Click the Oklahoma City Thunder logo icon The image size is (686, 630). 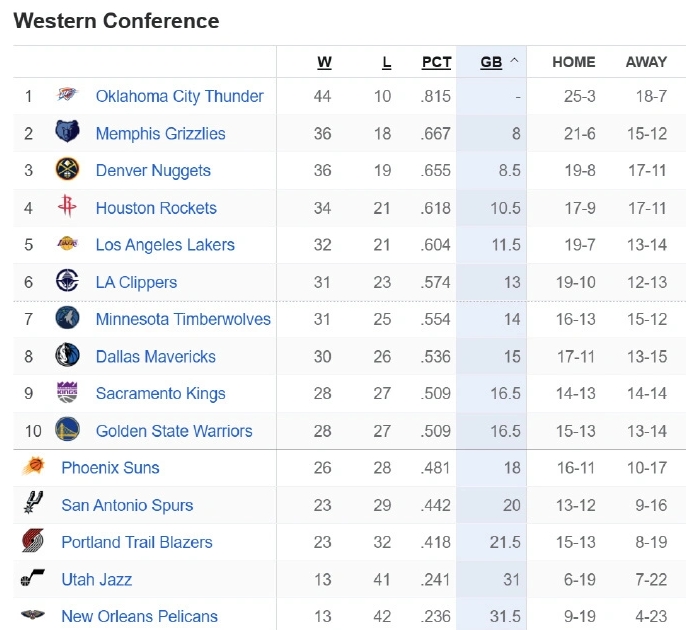[67, 96]
